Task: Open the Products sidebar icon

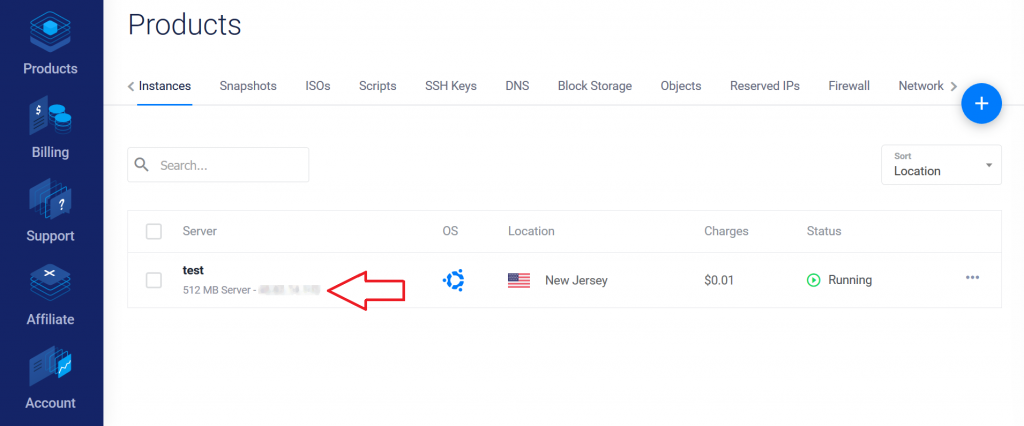Action: (50, 30)
